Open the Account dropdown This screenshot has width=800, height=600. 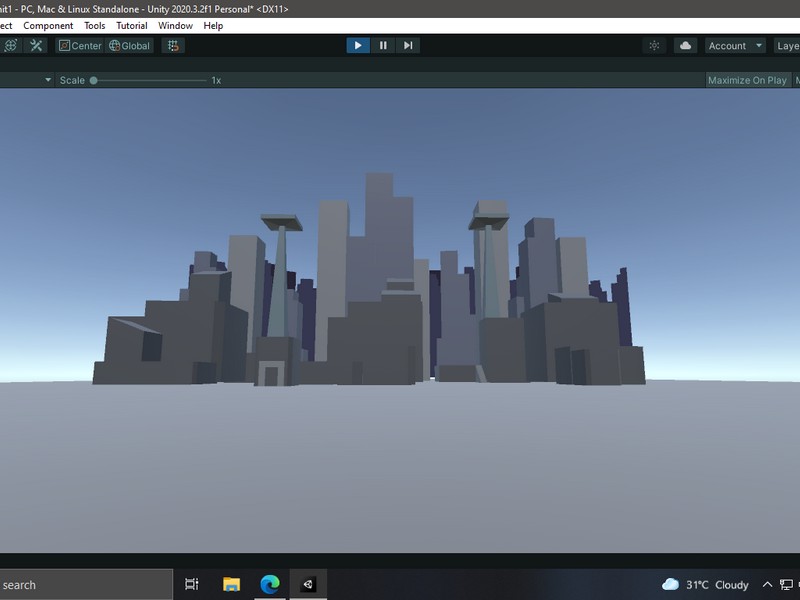734,45
